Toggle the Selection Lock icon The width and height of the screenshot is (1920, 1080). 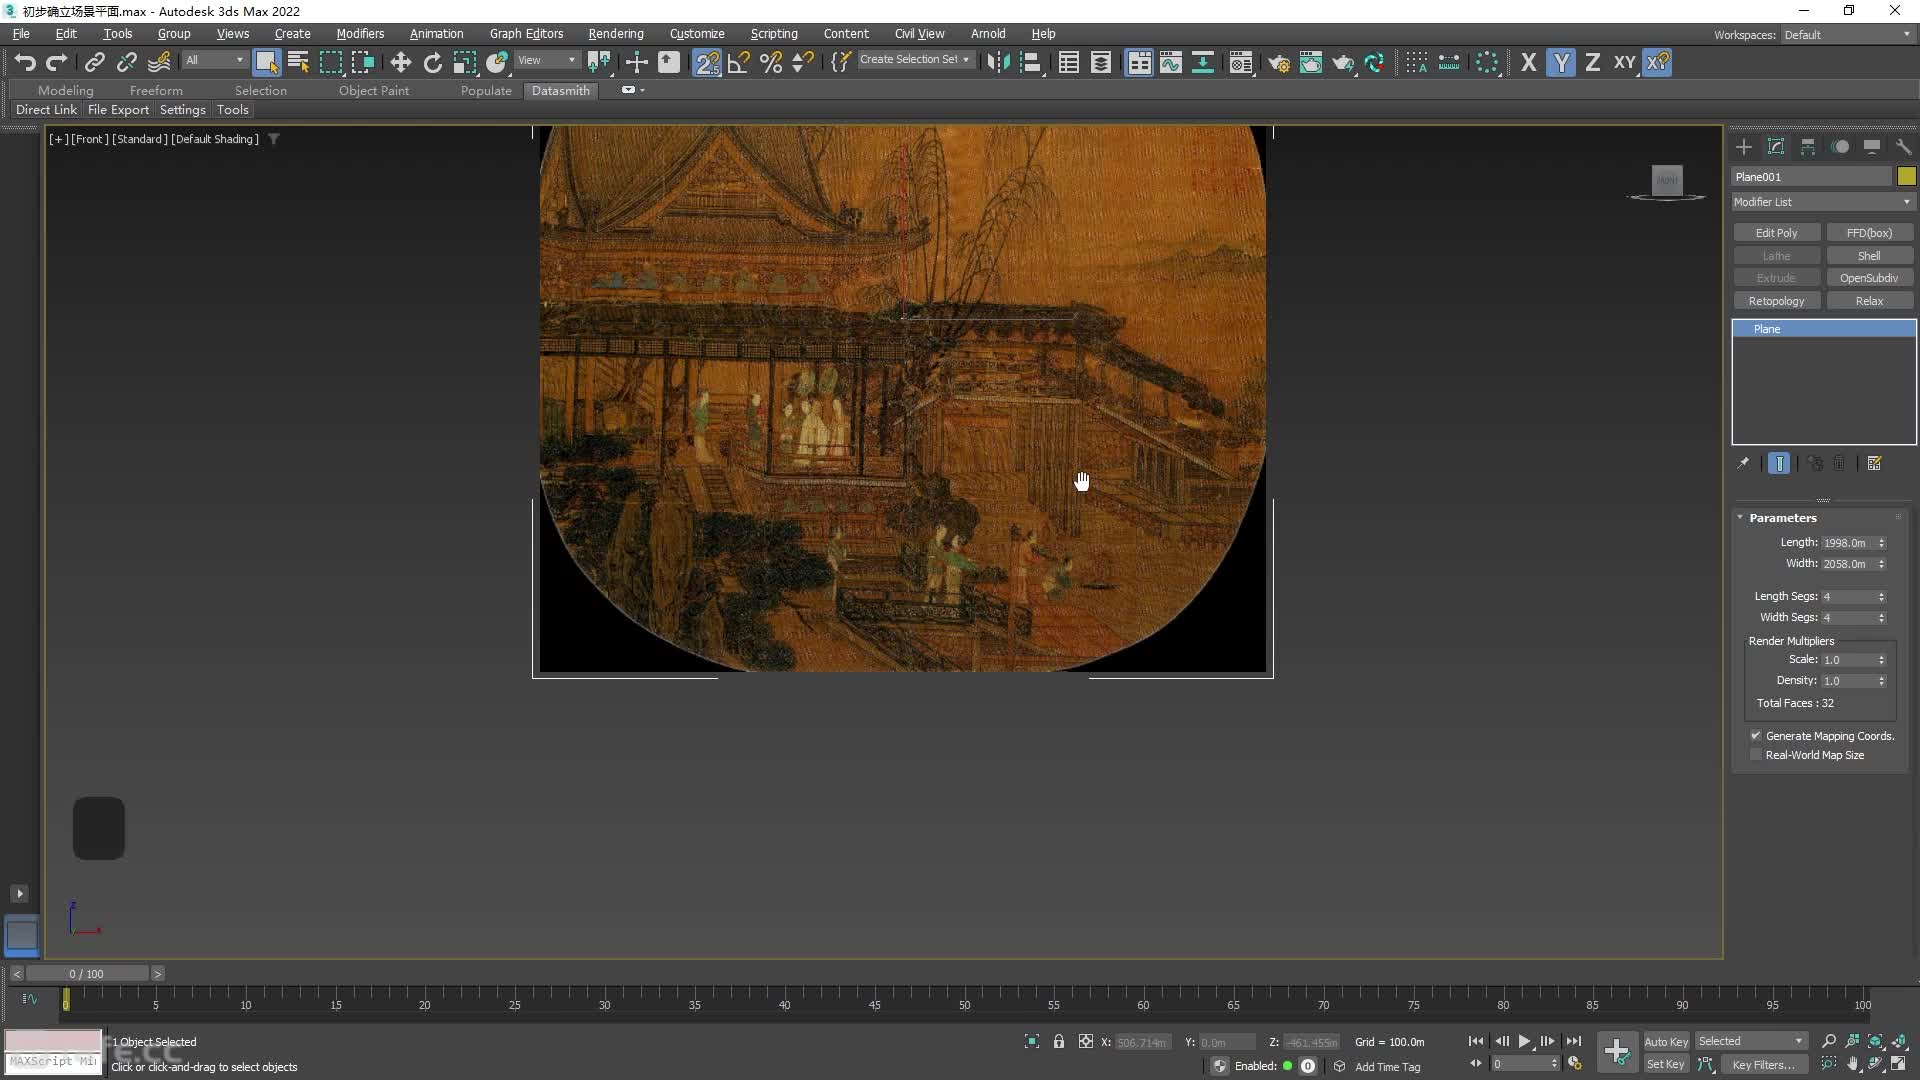[1059, 1041]
